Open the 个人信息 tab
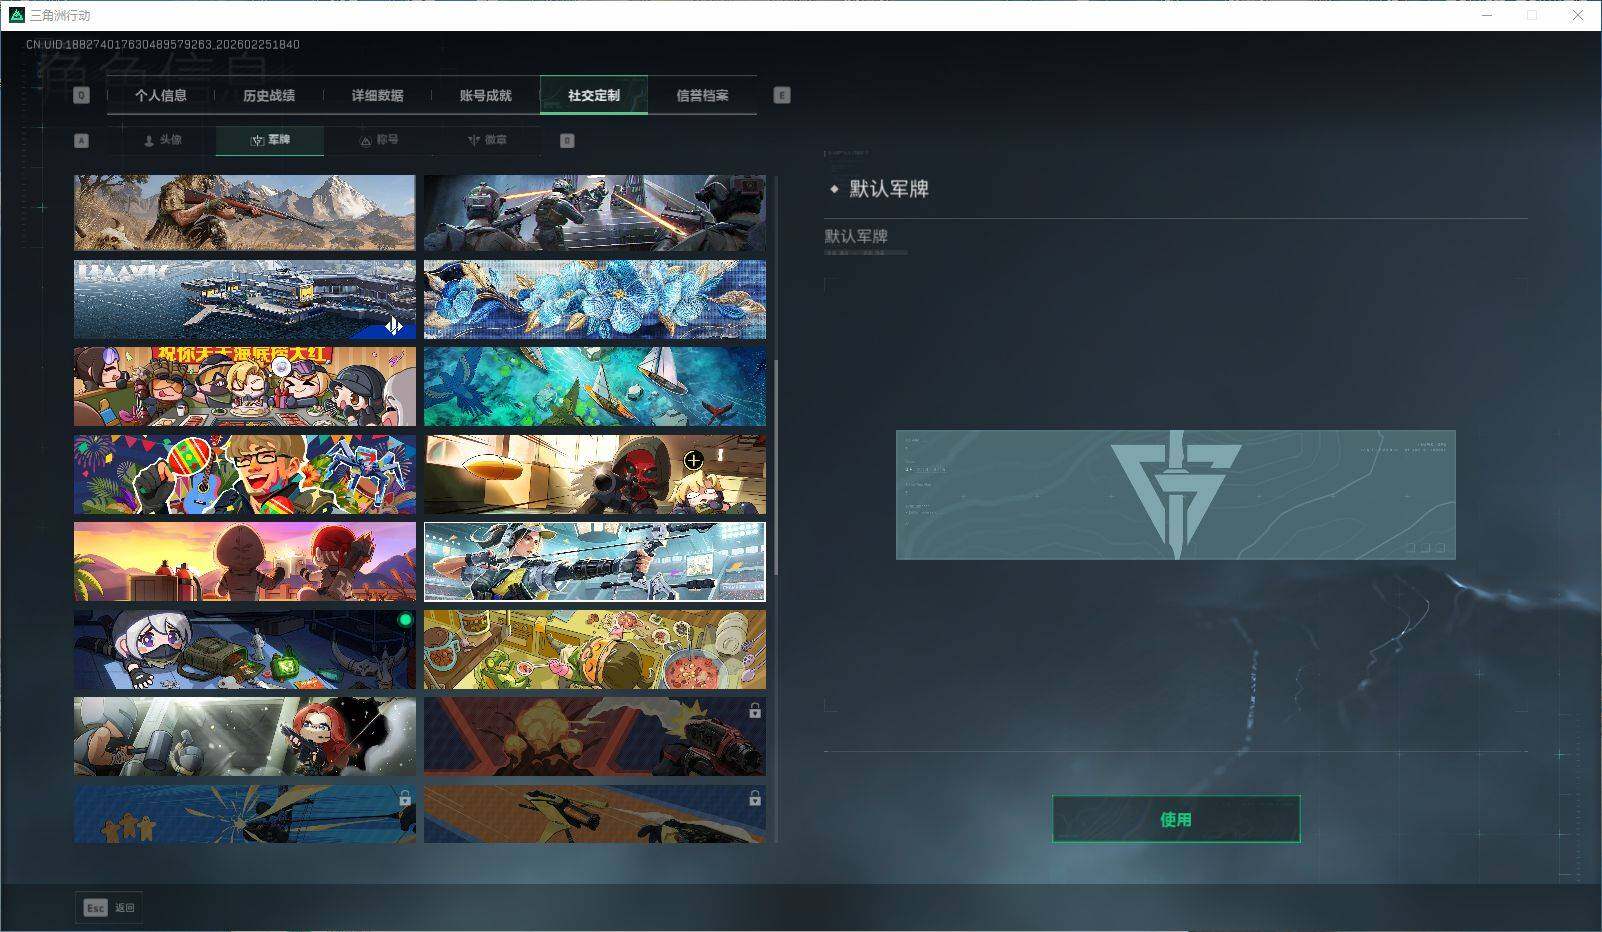The height and width of the screenshot is (932, 1602). tap(160, 95)
